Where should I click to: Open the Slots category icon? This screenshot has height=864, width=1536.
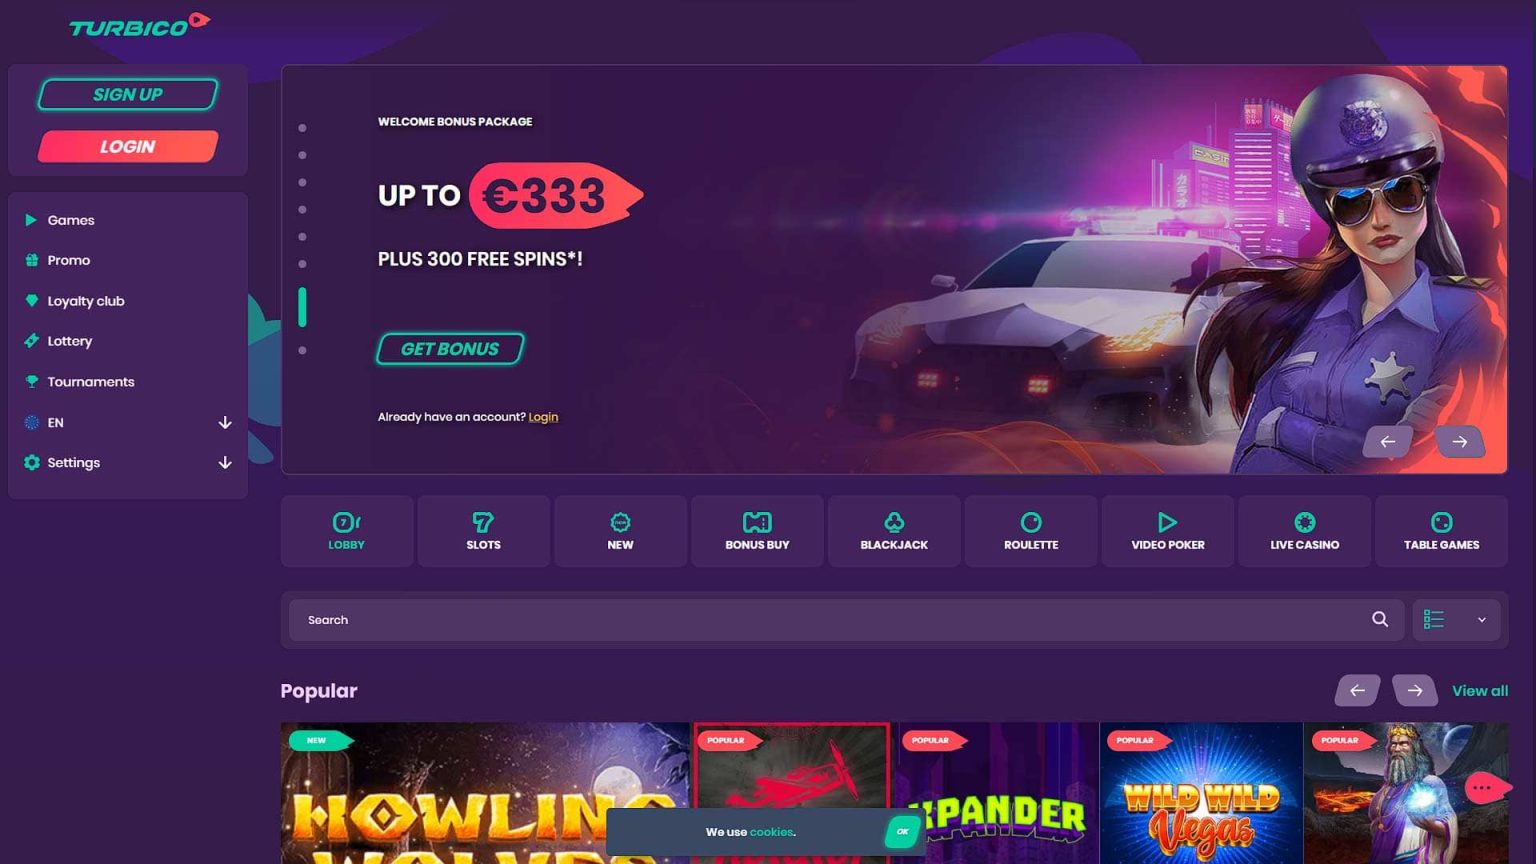[483, 522]
